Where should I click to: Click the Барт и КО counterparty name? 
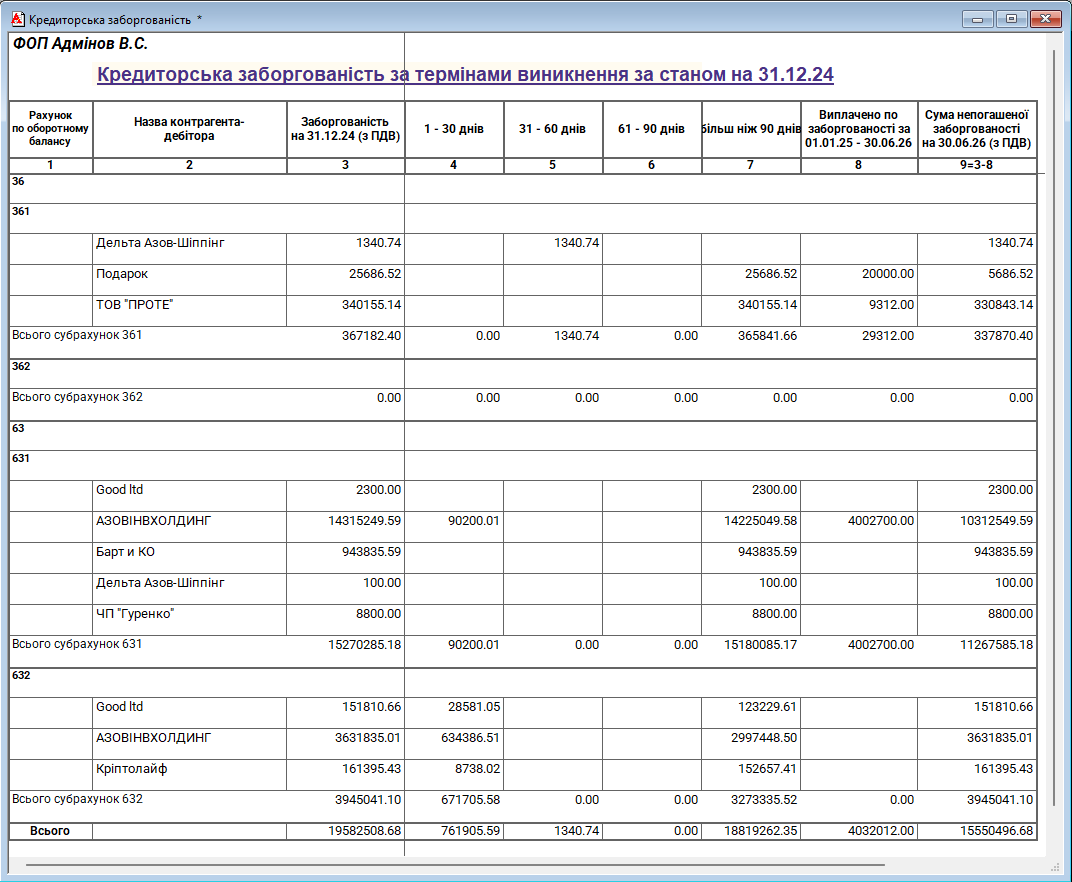pos(125,552)
